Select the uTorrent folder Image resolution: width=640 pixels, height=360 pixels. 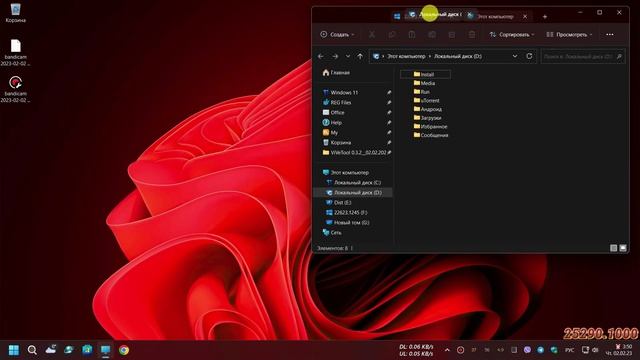[x=427, y=100]
